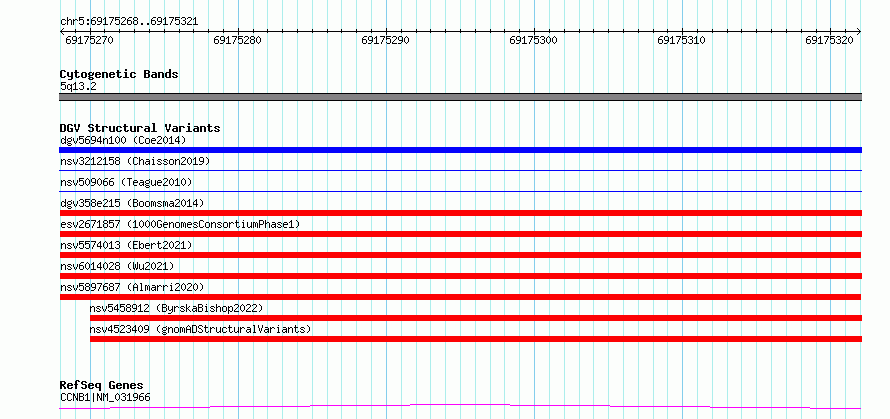This screenshot has width=890, height=419.
Task: Click ruler position 69175280
Action: point(238,40)
